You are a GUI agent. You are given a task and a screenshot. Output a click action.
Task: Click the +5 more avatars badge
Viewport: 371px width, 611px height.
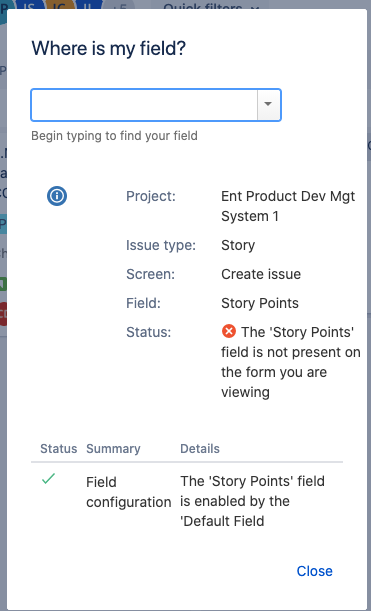point(121,5)
